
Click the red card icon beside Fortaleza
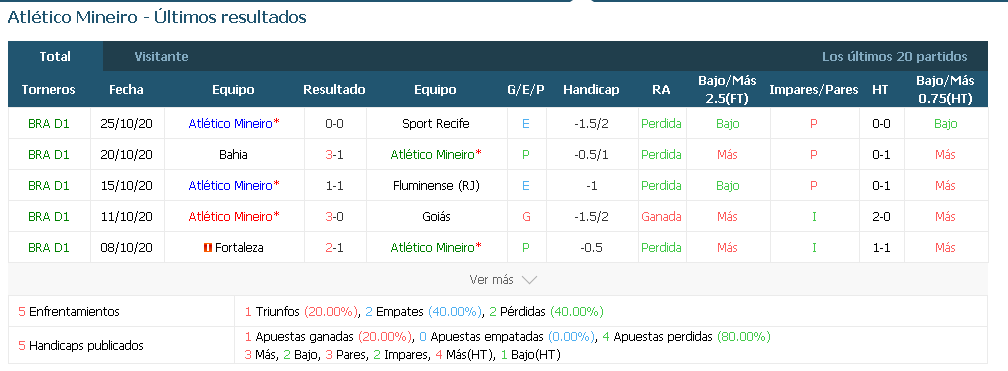click(207, 248)
